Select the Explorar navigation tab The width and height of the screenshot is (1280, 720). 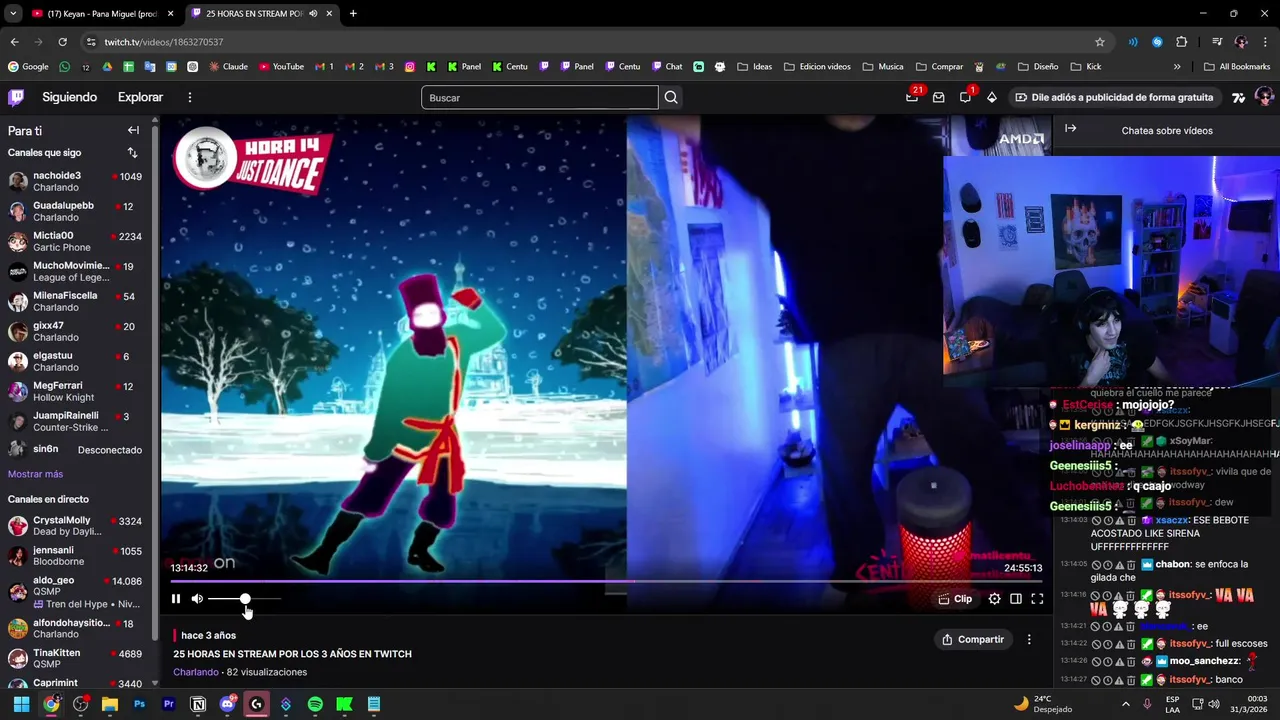(x=140, y=97)
